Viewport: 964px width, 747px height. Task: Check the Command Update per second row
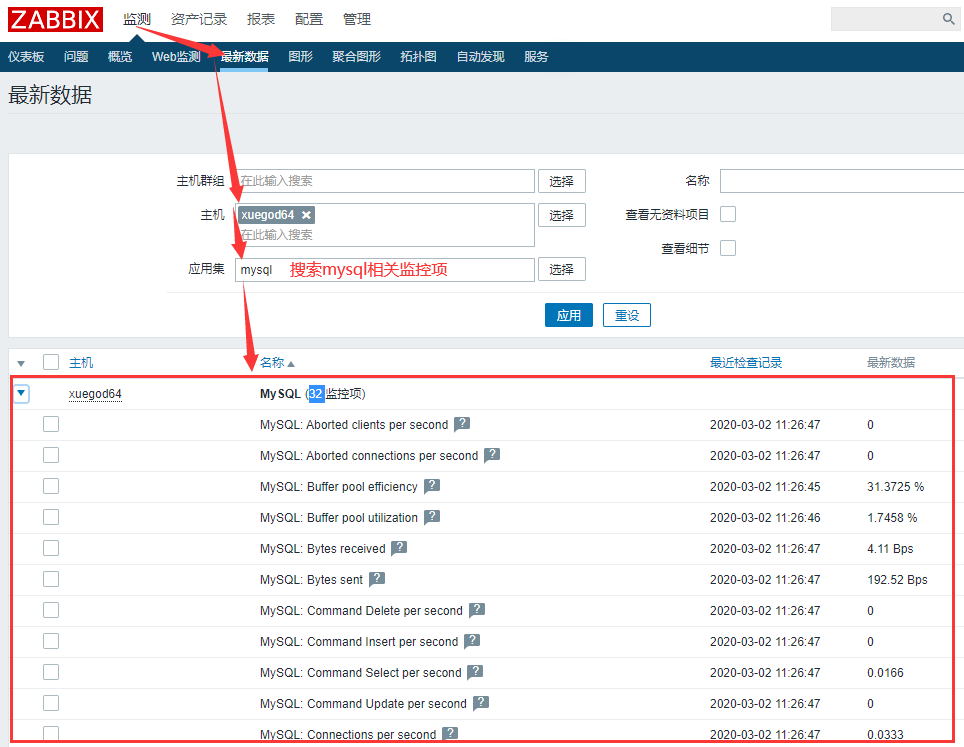coord(51,703)
